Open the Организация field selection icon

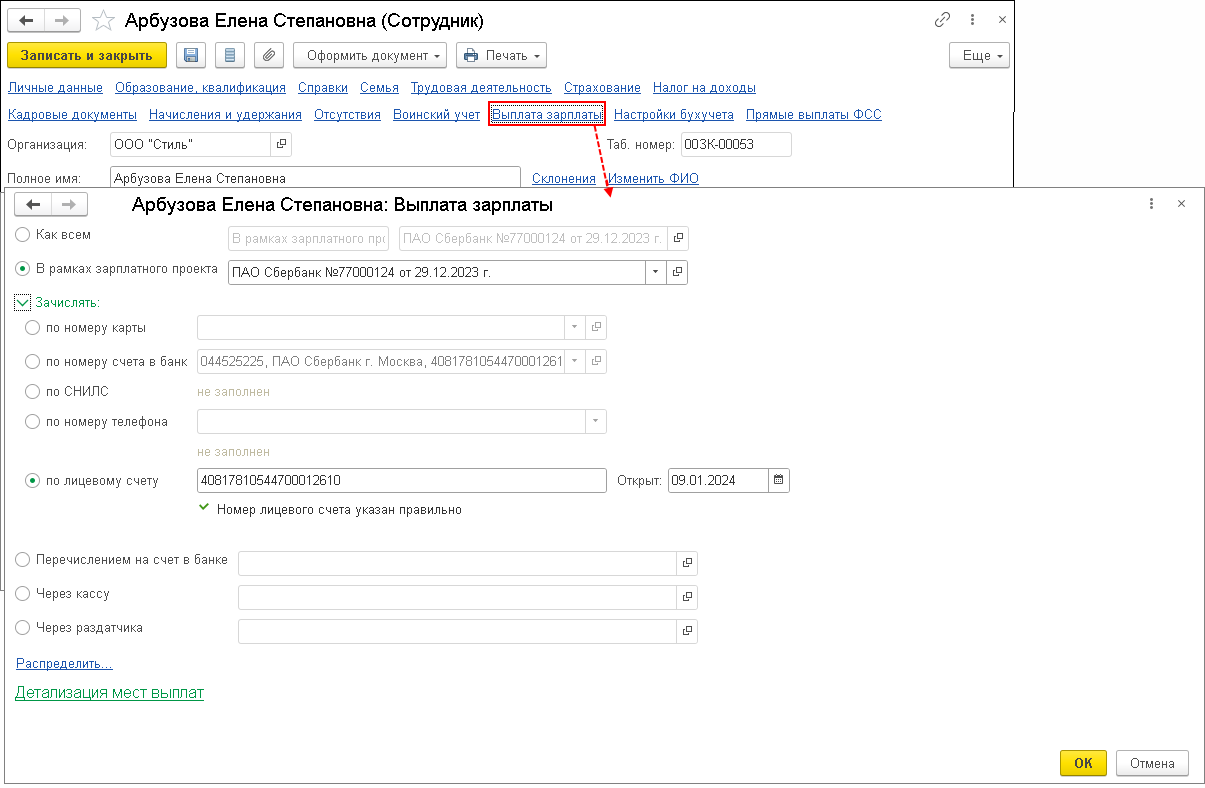click(x=281, y=145)
